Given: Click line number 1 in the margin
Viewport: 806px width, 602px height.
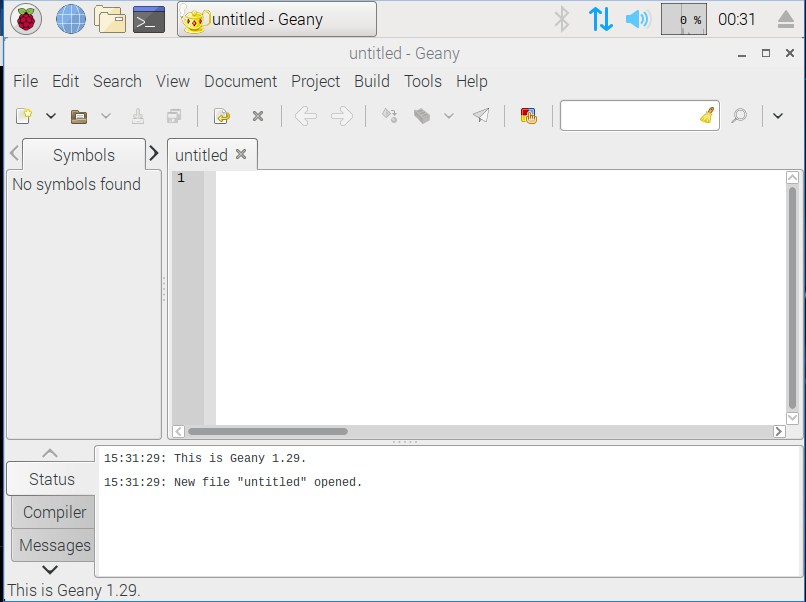Looking at the screenshot, I should point(181,178).
